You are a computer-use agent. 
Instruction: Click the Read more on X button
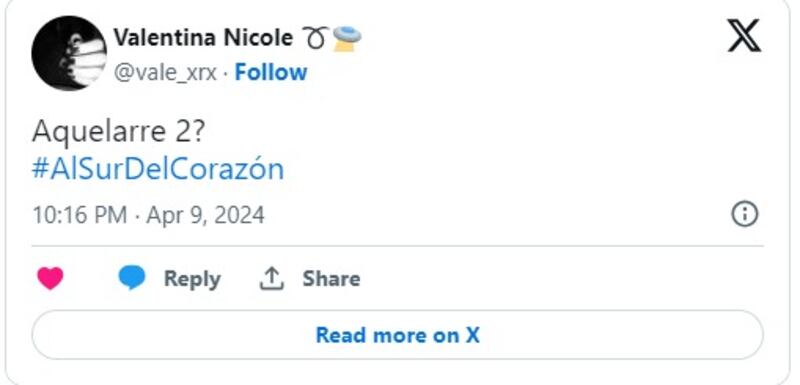397,335
